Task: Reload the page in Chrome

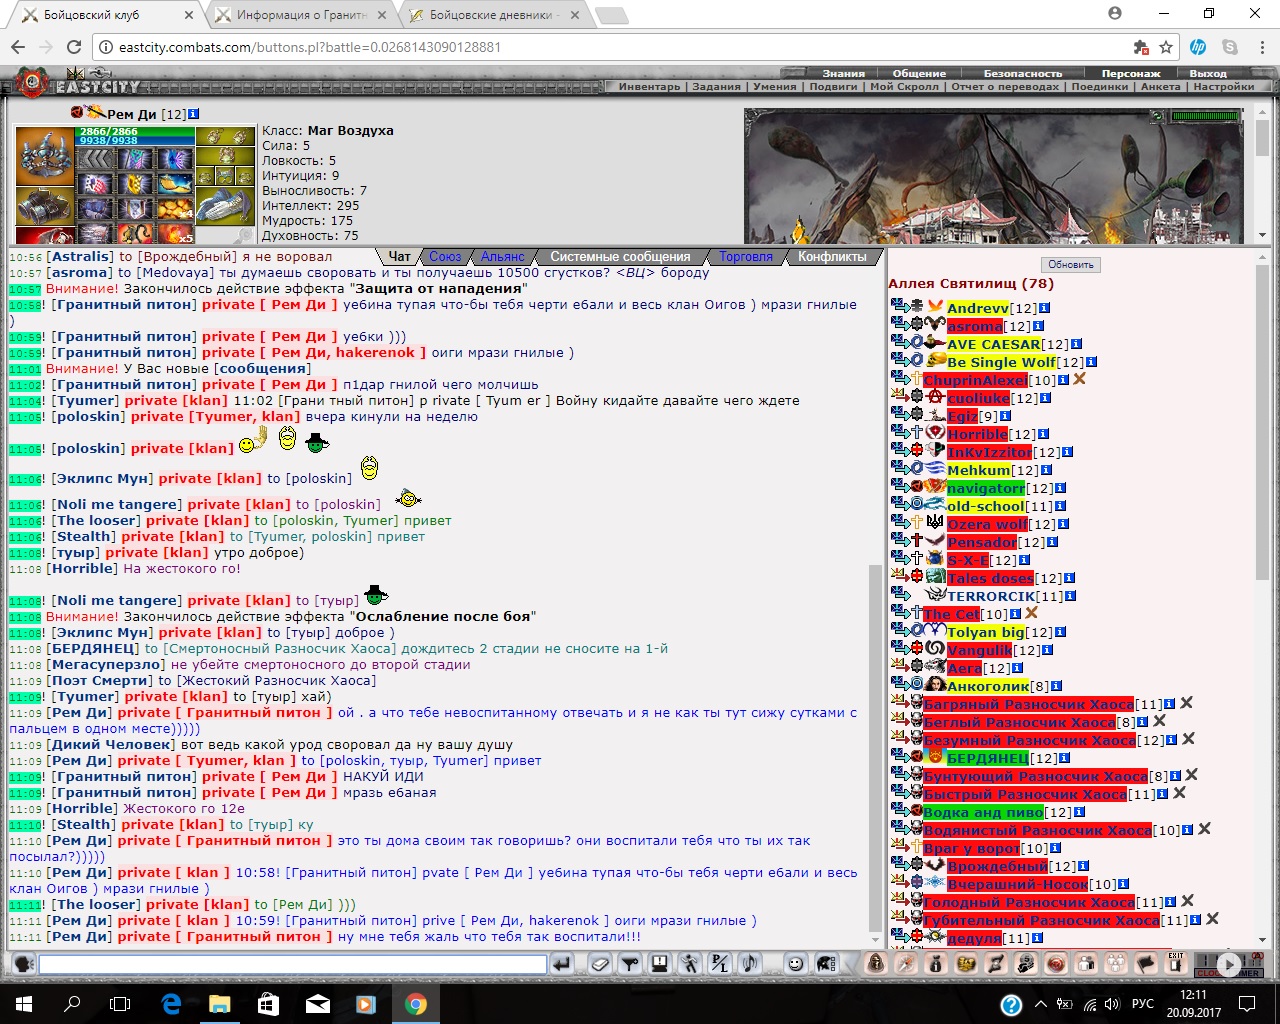Action: (x=73, y=47)
